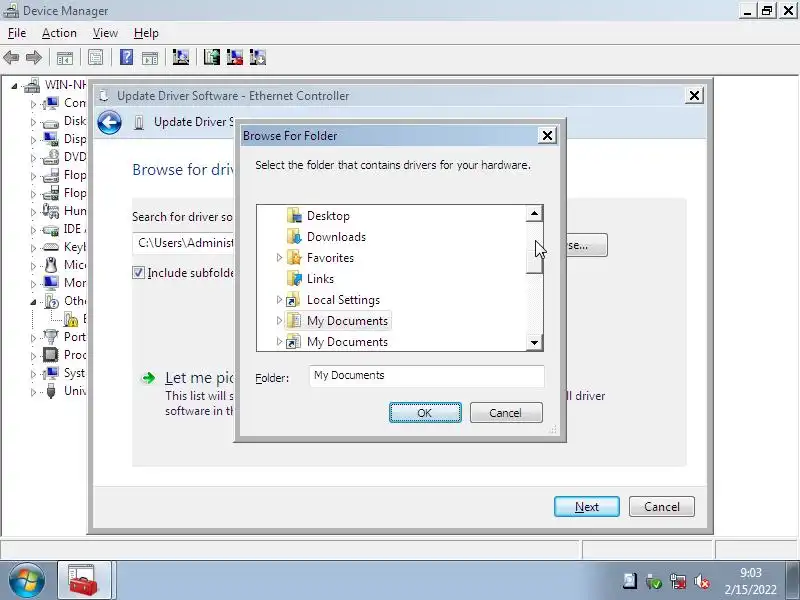Expand the Favorites folder node
Image resolution: width=800 pixels, height=600 pixels.
tap(279, 258)
